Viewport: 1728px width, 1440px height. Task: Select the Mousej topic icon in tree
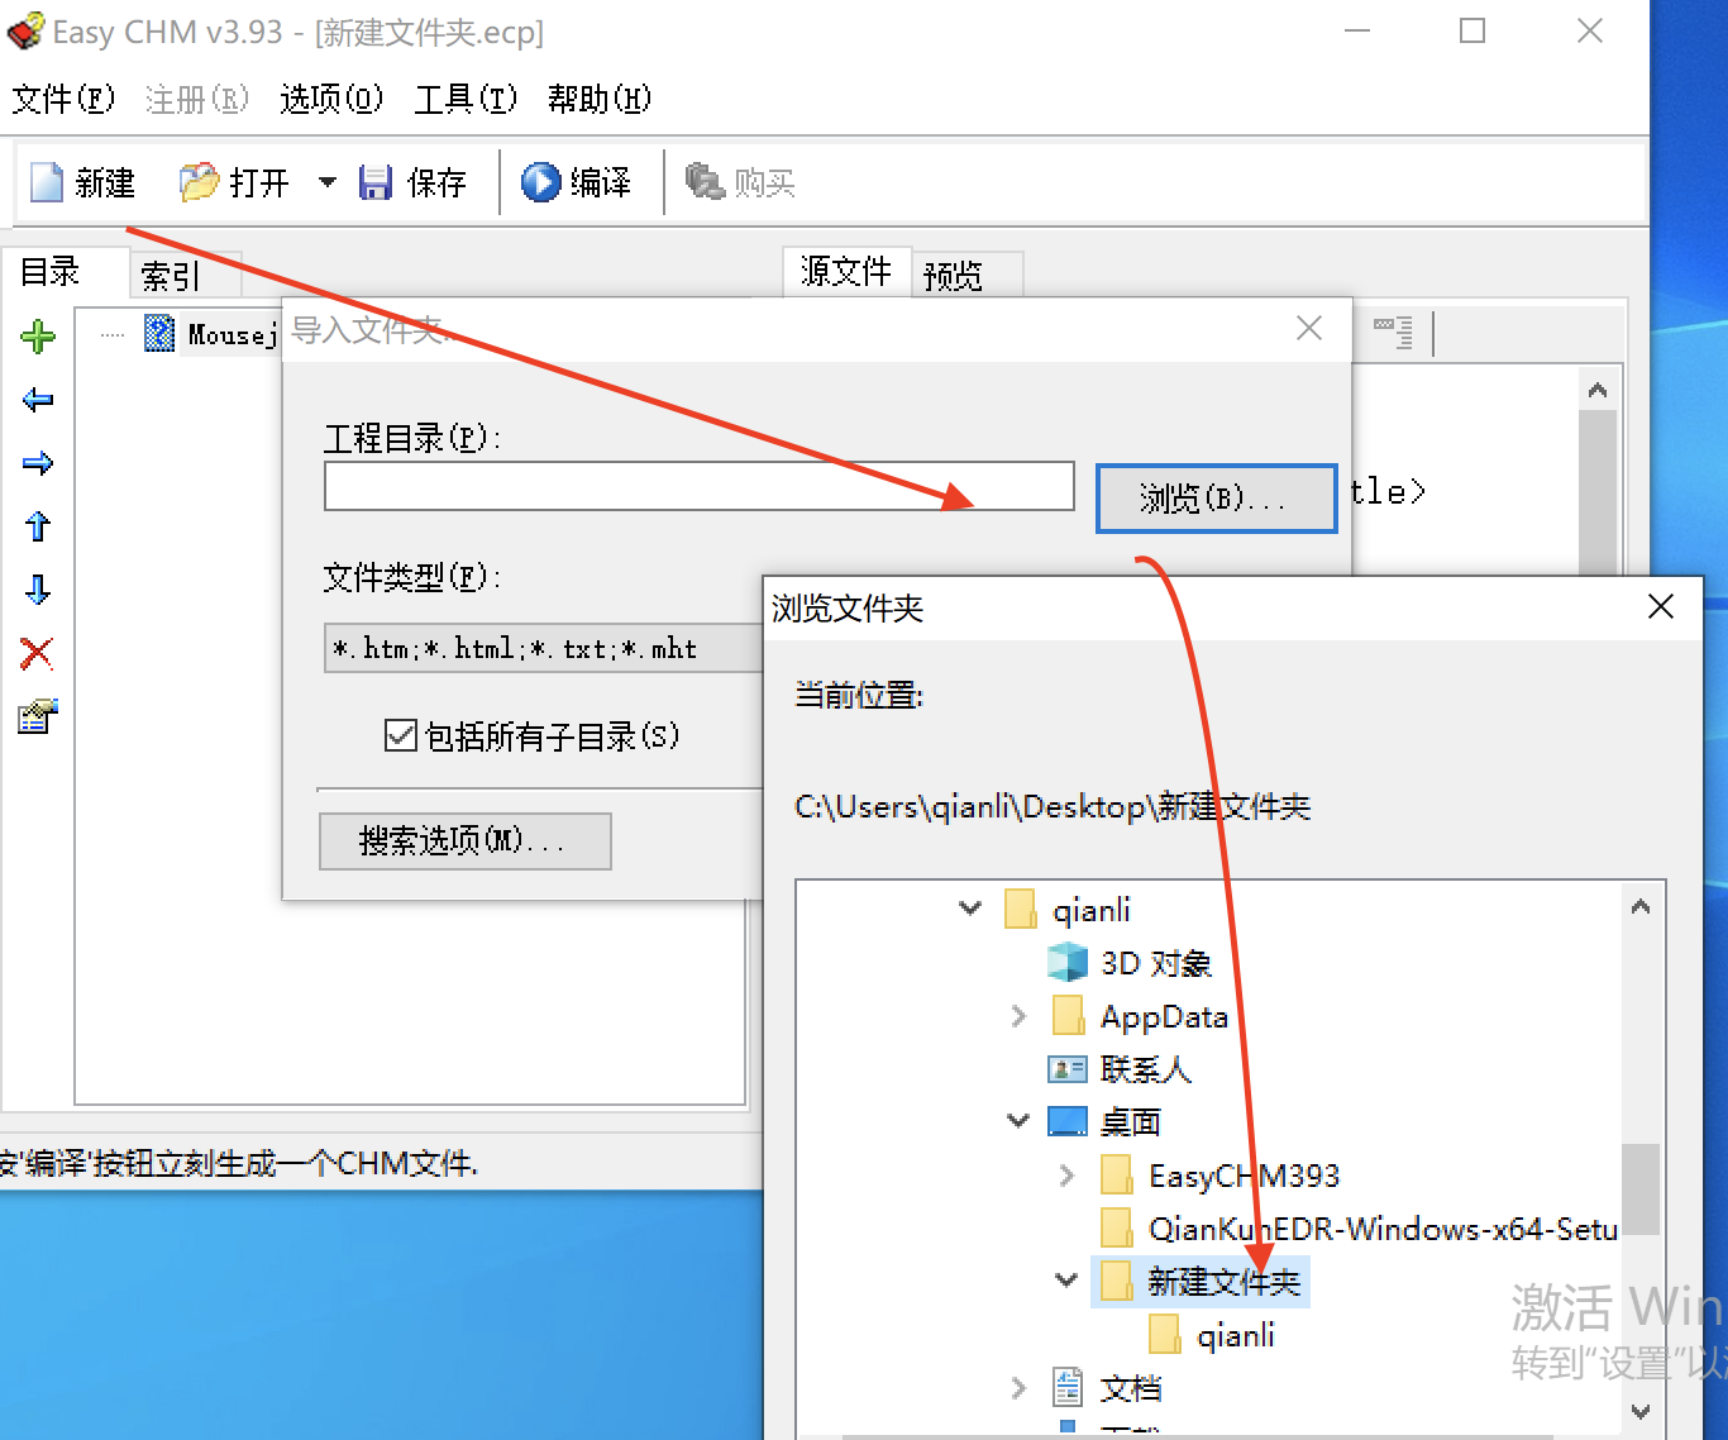coord(159,333)
